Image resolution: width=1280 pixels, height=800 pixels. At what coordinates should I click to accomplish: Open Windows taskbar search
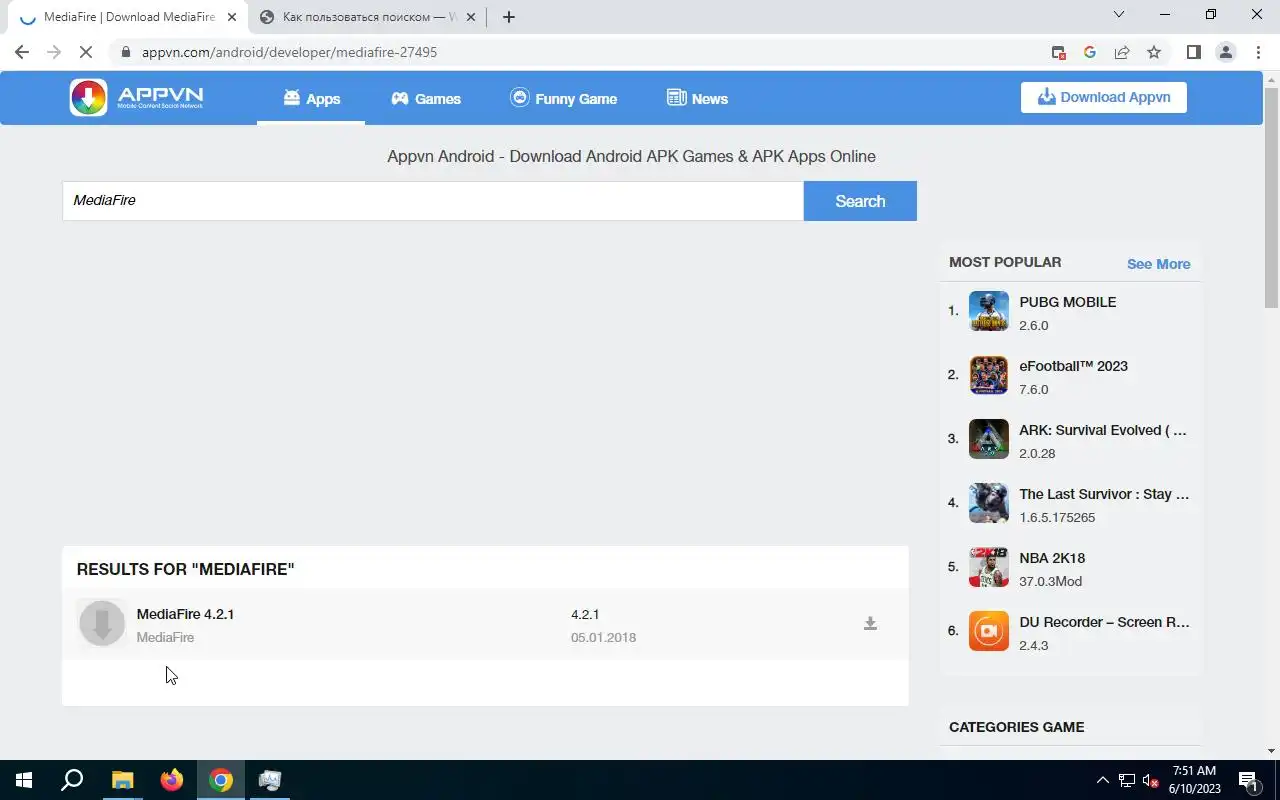pyautogui.click(x=72, y=780)
